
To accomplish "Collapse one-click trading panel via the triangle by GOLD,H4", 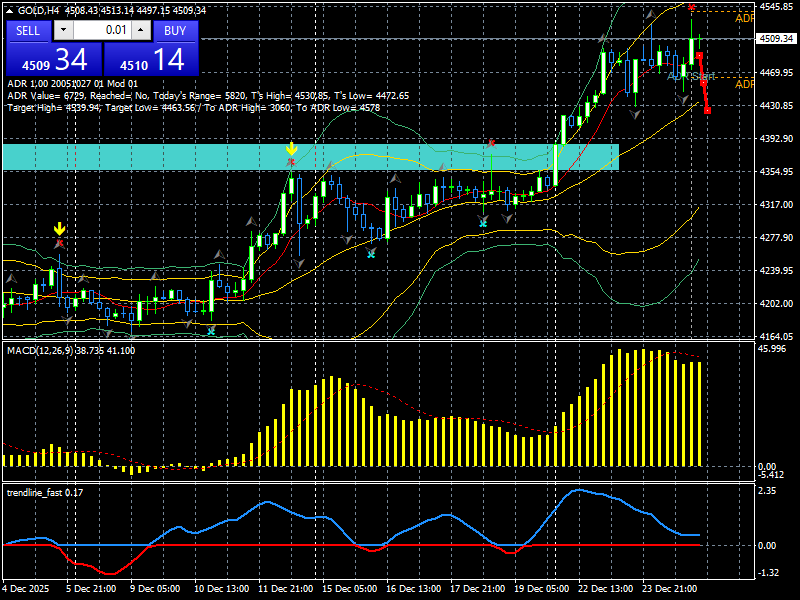I will pyautogui.click(x=11, y=10).
